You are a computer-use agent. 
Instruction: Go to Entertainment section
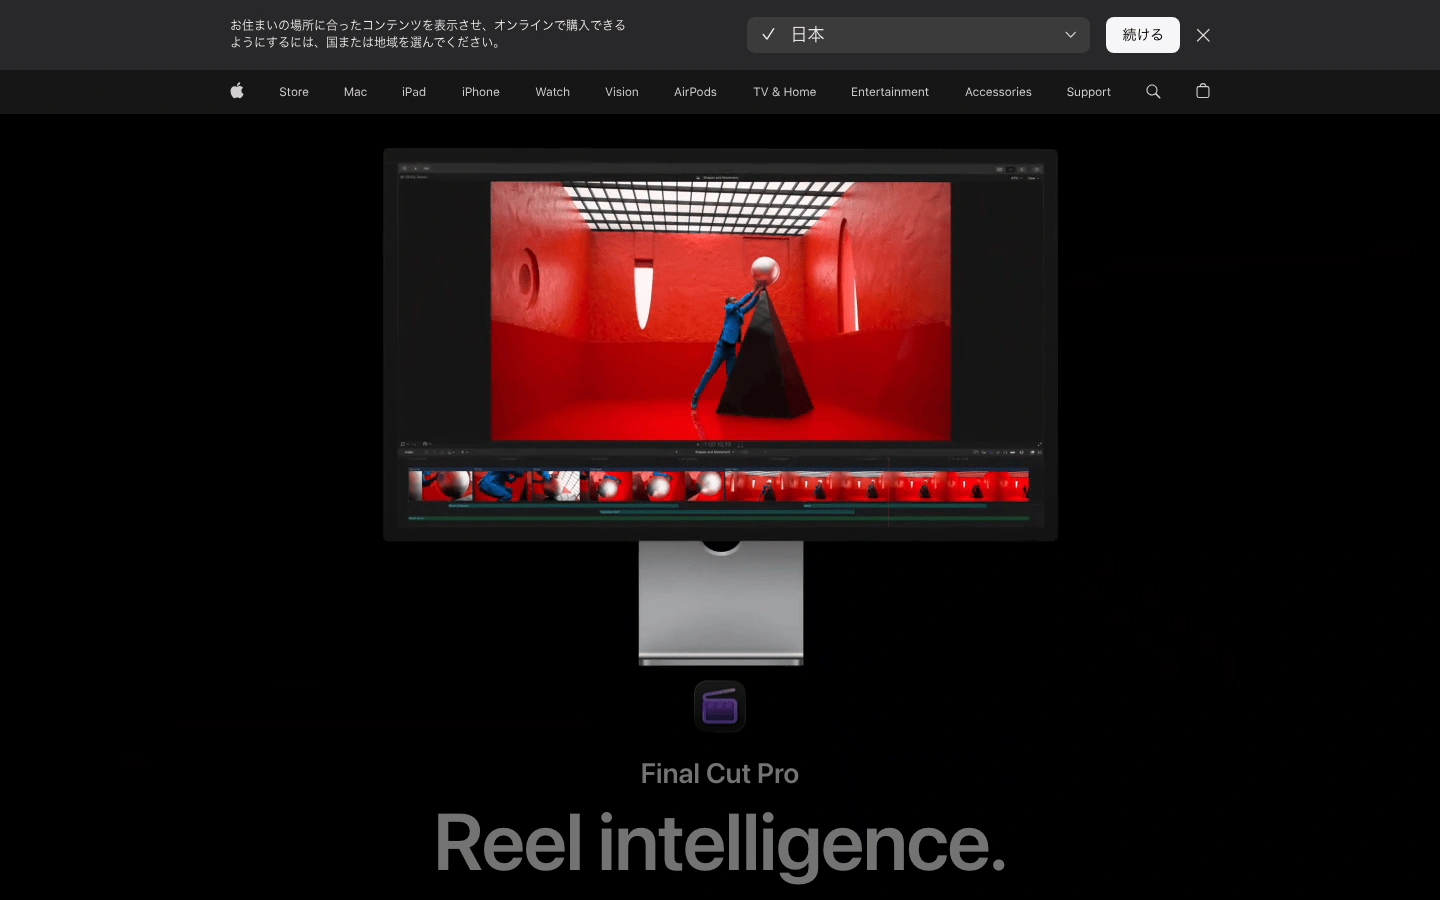tap(890, 92)
